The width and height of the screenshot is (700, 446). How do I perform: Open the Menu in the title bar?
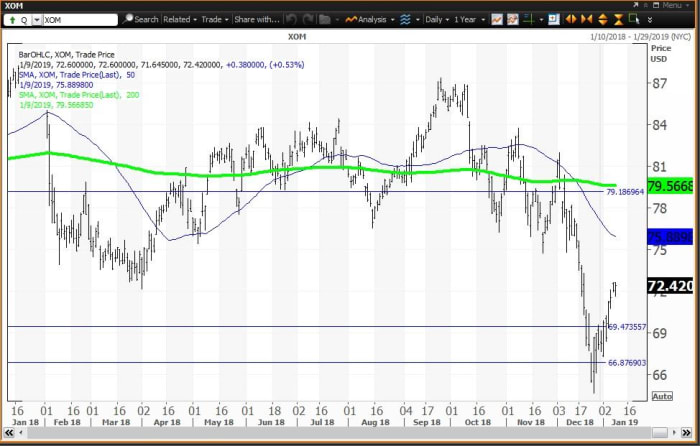coord(669,5)
